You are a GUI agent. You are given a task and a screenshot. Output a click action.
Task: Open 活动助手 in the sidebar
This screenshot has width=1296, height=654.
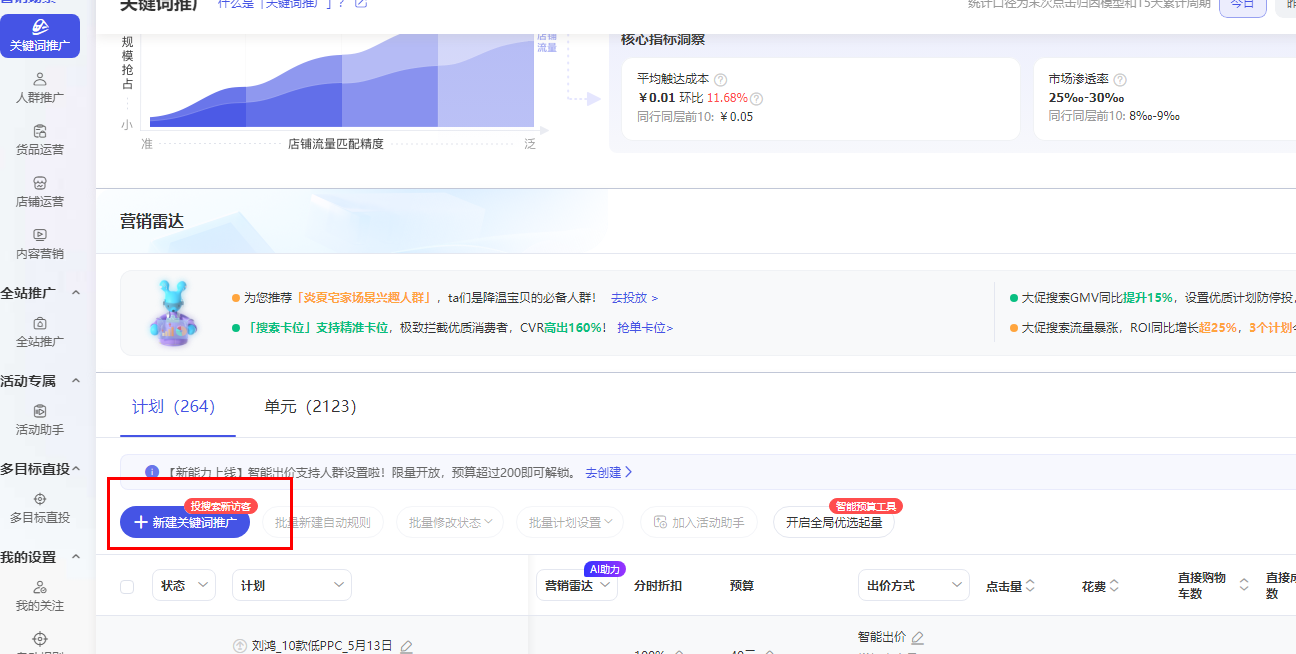[40, 419]
